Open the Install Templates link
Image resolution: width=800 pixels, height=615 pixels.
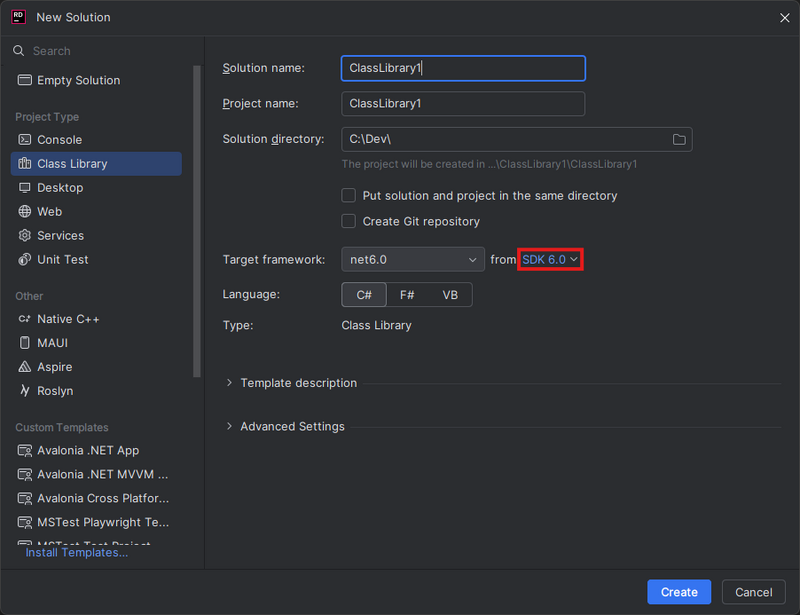77,552
